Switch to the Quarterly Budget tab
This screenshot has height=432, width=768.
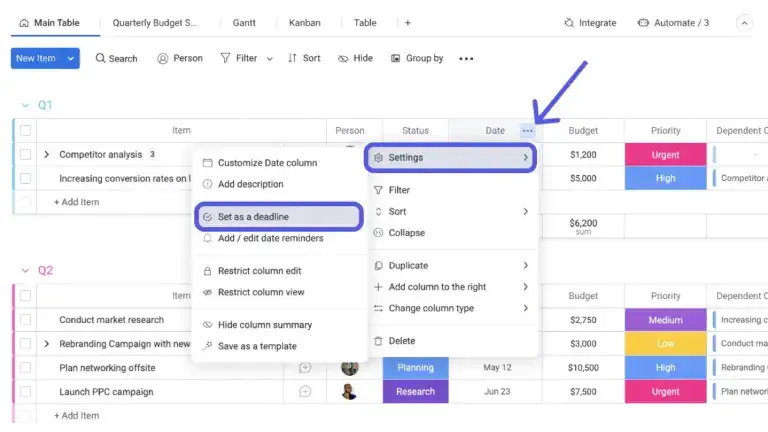[x=154, y=23]
